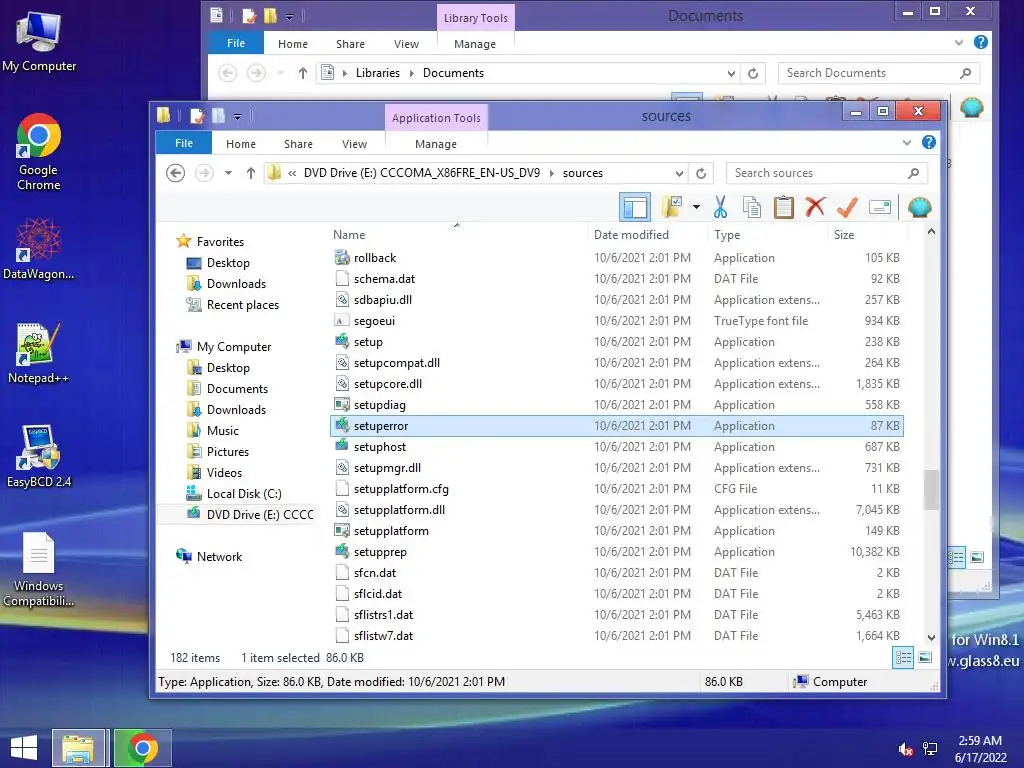Open the Notepad++ desktop shortcut

39,353
